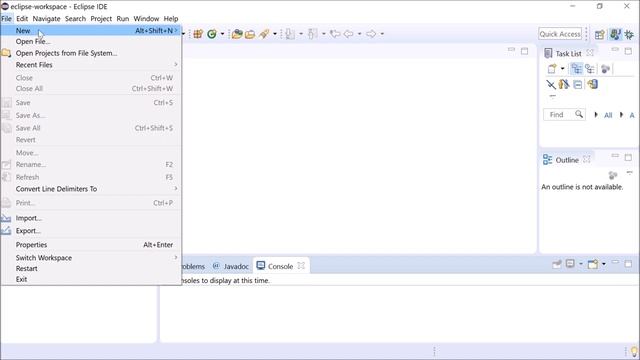
Task: Click the New Java Package toolbar icon
Action: pyautogui.click(x=198, y=34)
